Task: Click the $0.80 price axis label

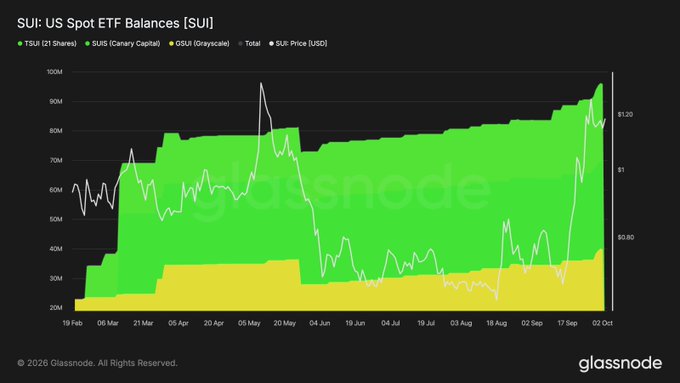Action: click(x=625, y=237)
